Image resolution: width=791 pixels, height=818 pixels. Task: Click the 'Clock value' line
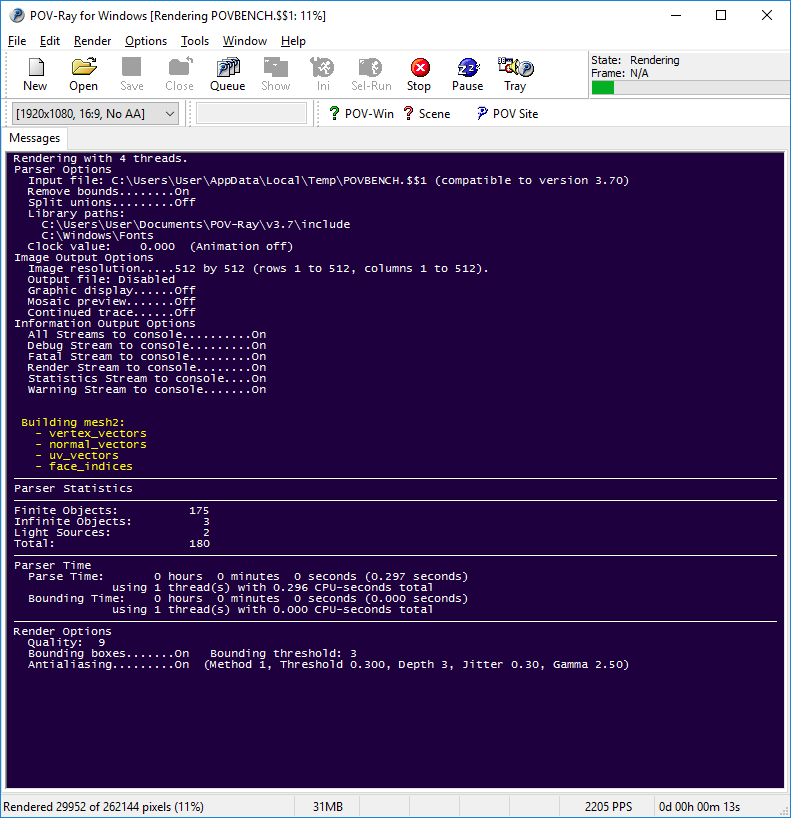[x=160, y=247]
